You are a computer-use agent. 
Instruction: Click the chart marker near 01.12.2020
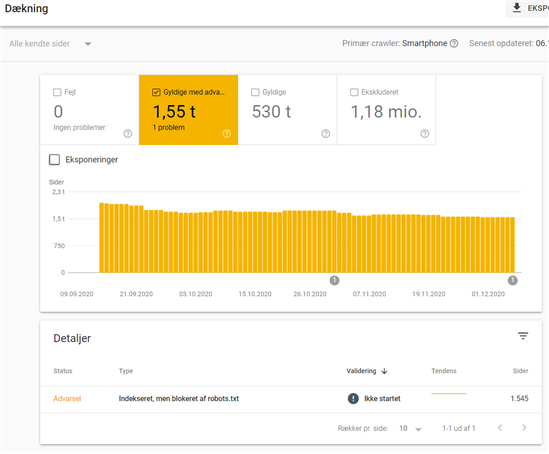click(513, 280)
